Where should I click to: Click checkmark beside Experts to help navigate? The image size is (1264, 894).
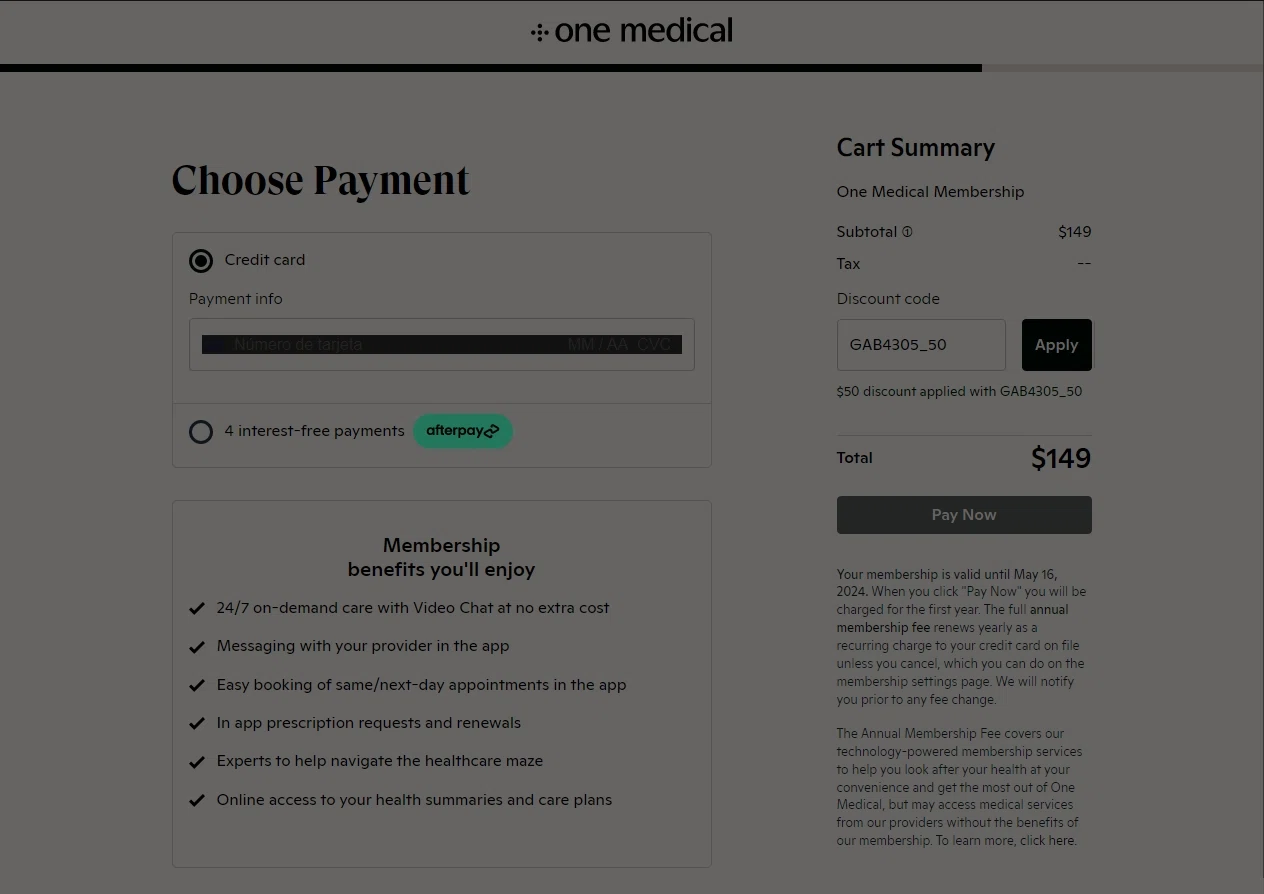point(197,761)
